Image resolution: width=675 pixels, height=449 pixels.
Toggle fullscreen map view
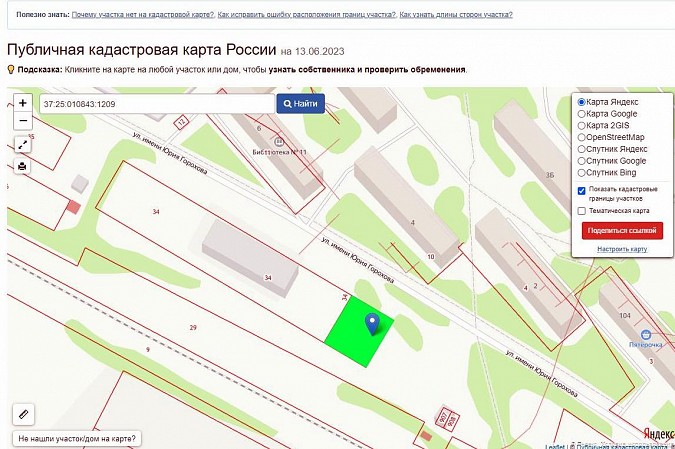click(x=23, y=145)
